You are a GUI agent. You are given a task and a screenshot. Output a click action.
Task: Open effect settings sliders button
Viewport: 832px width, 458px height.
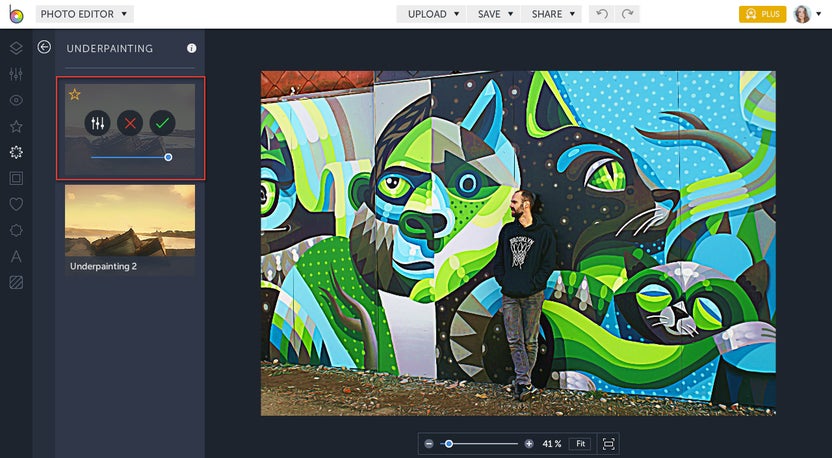[x=98, y=124]
